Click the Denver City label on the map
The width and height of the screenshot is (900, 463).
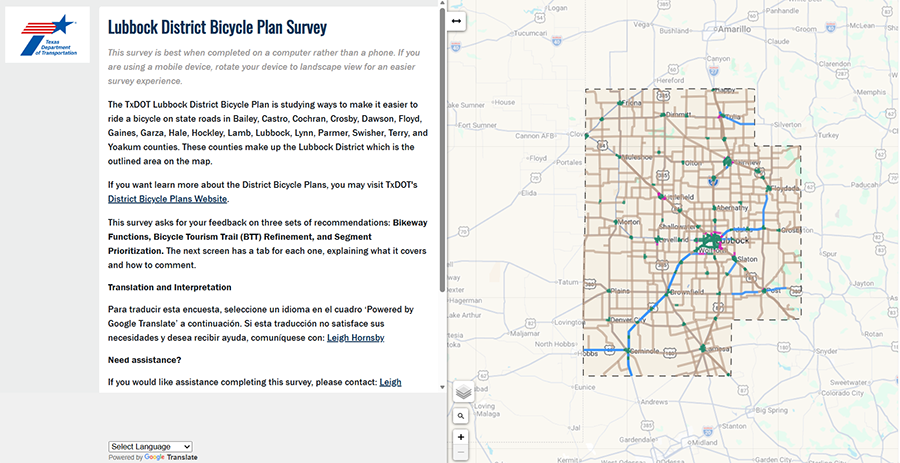[x=629, y=320]
